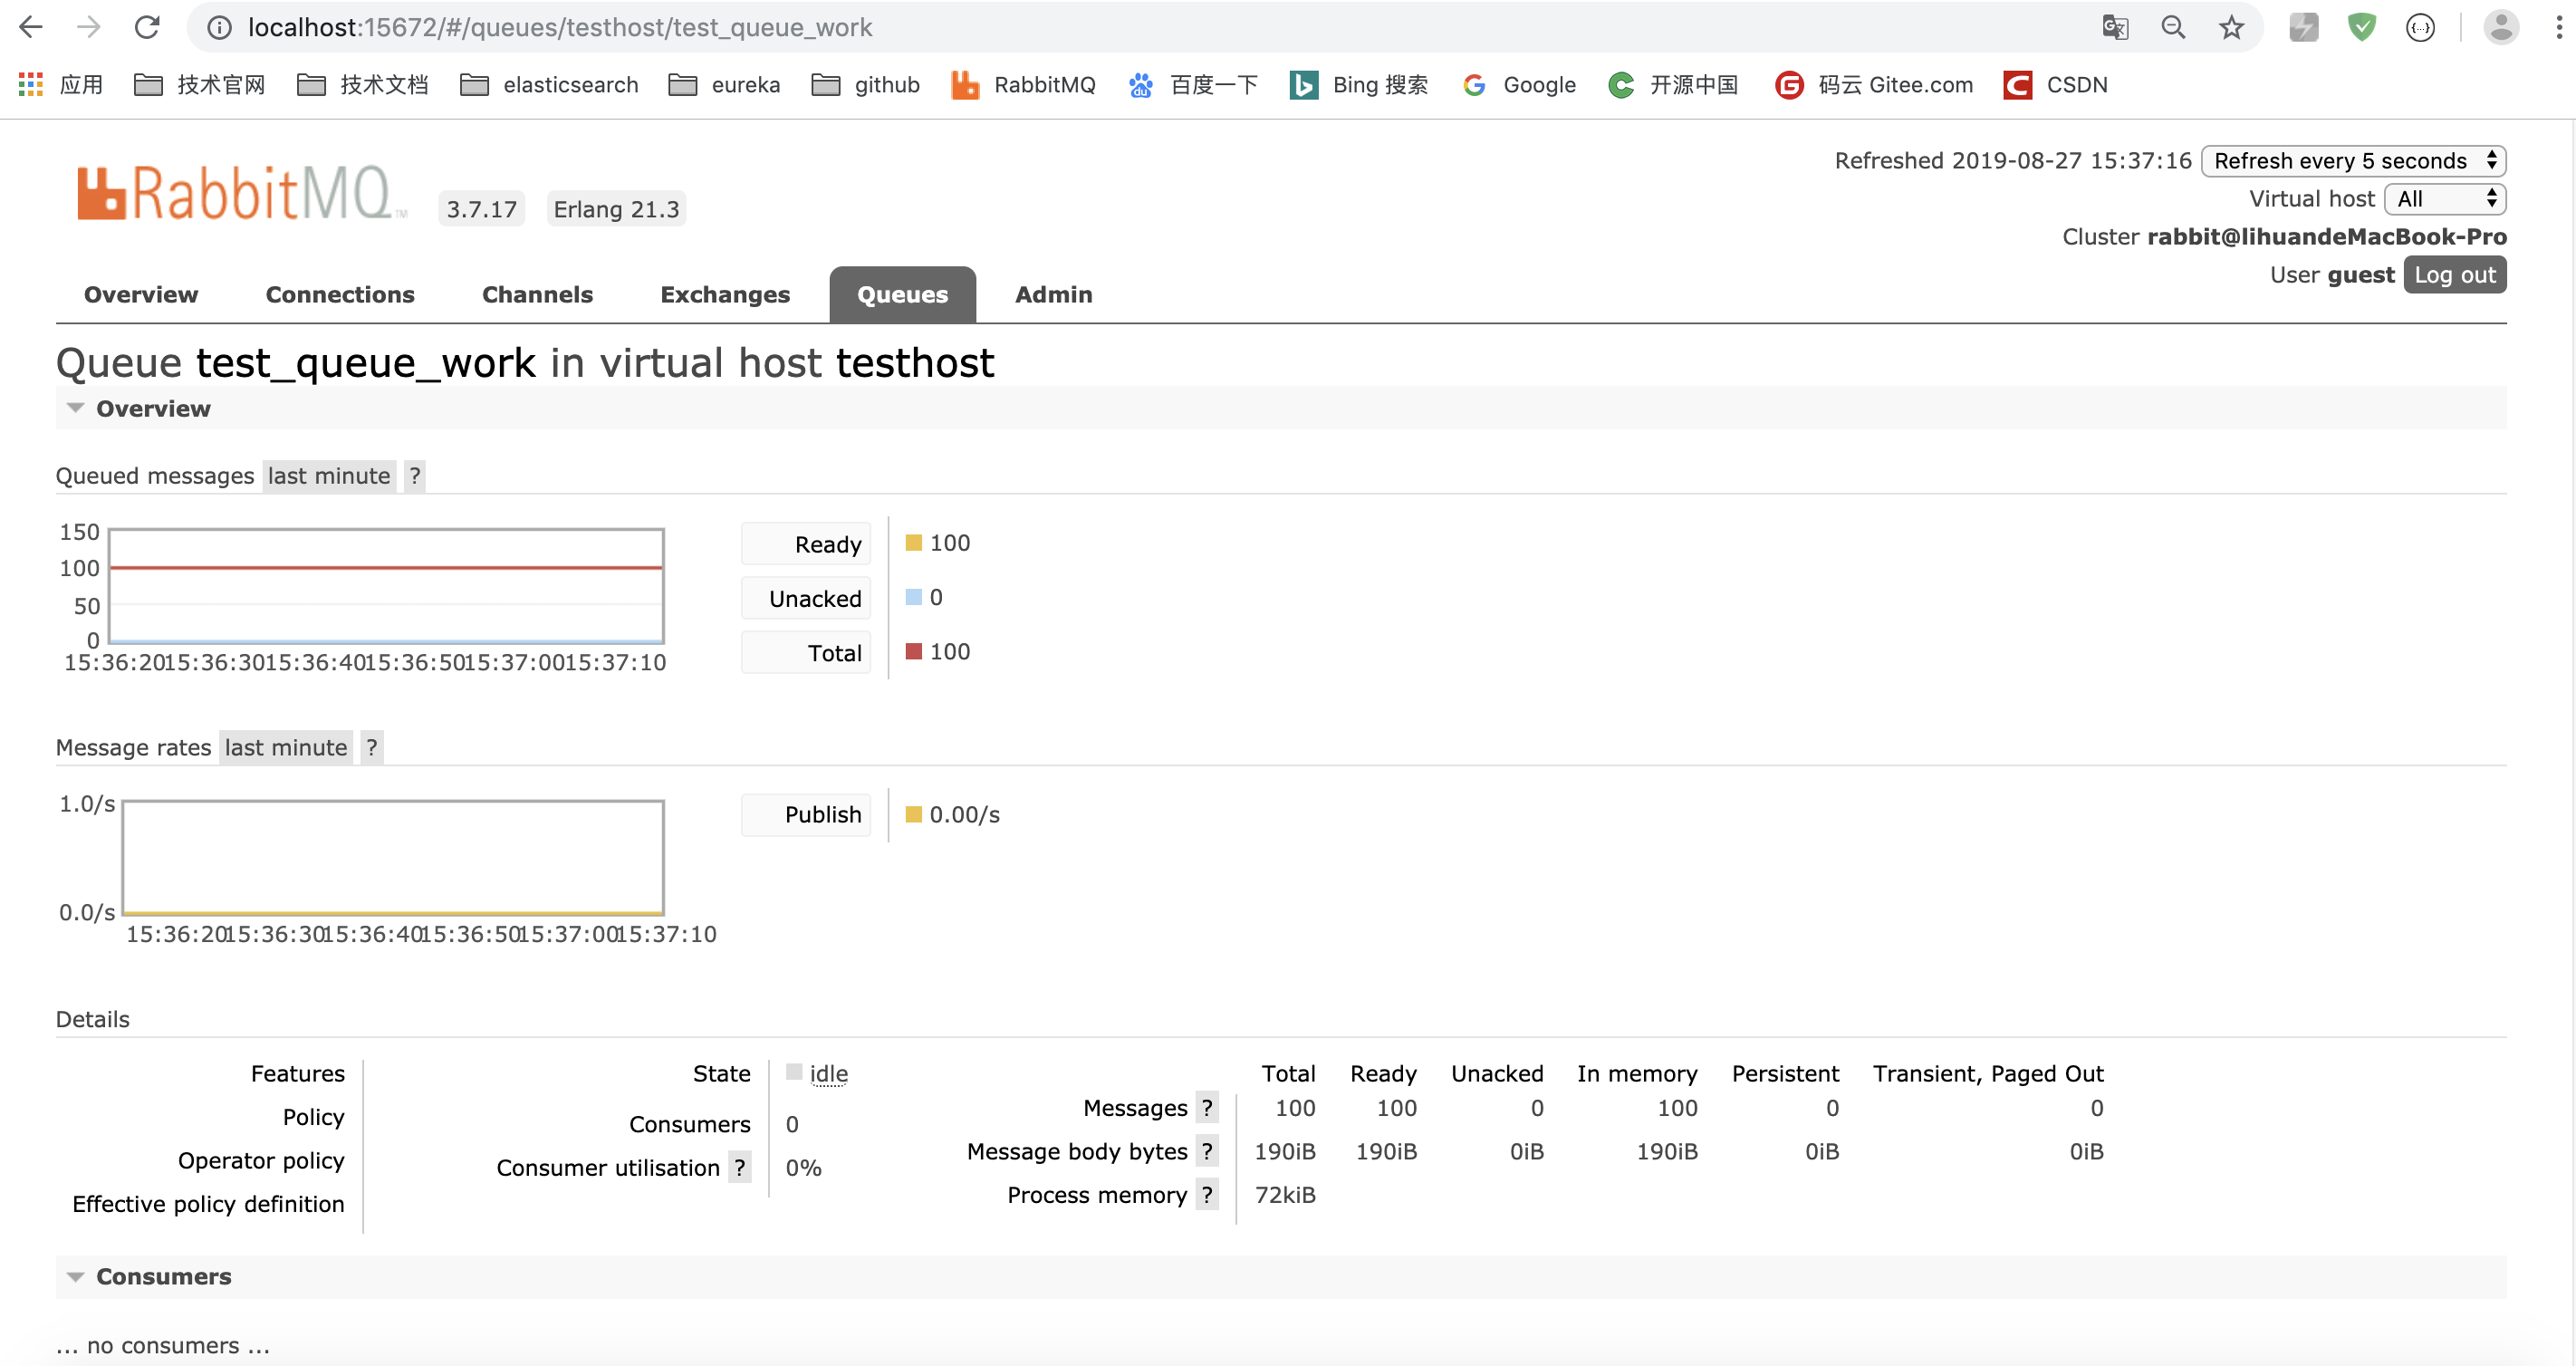Click the zoom magnifier icon in address bar

(x=2173, y=27)
